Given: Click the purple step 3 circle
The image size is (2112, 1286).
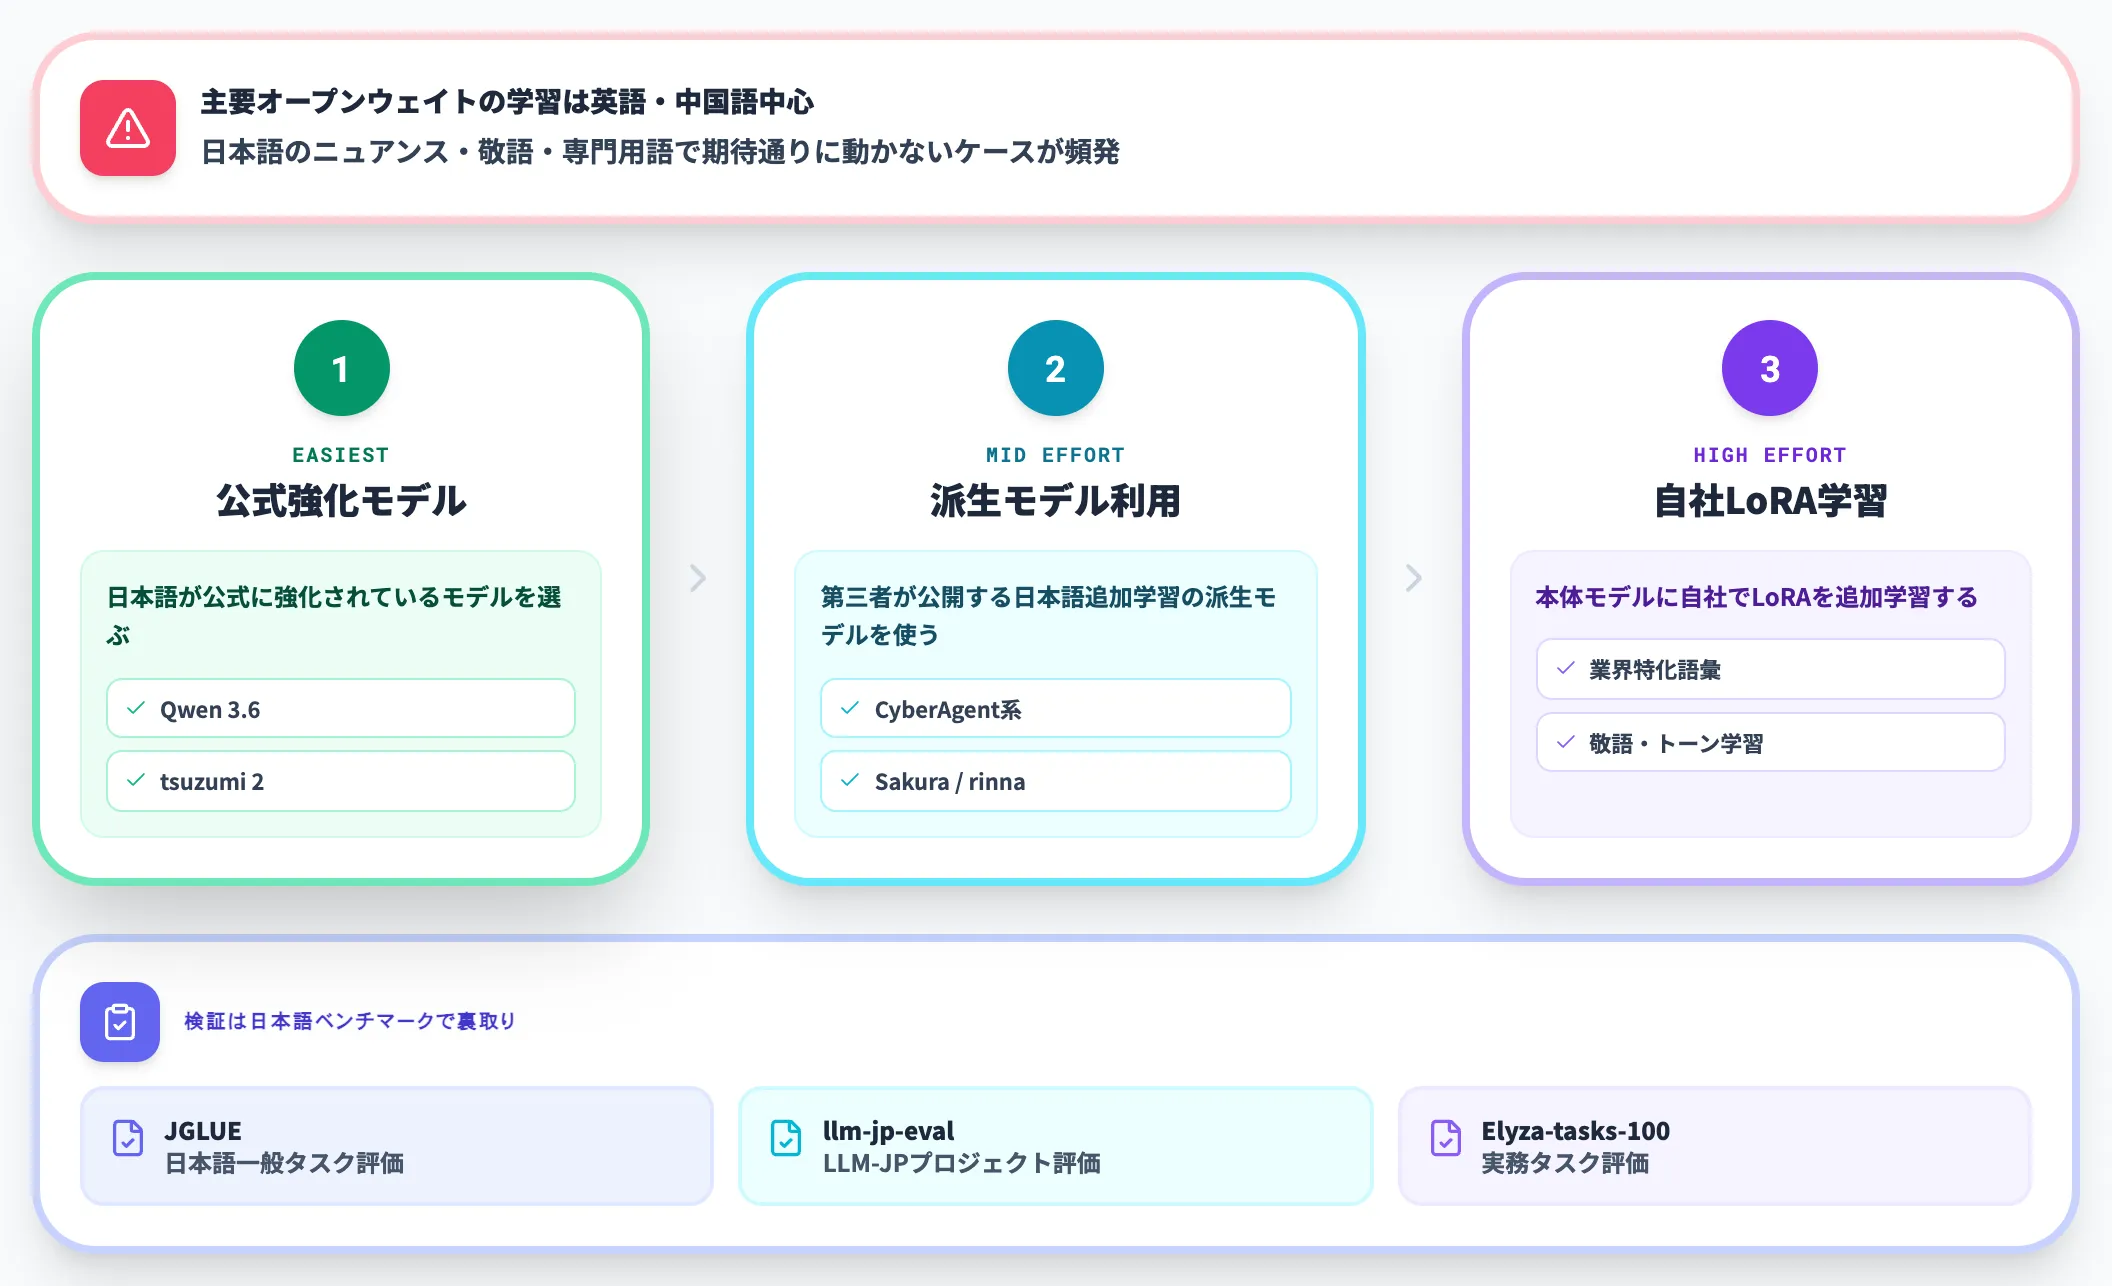Looking at the screenshot, I should 1769,368.
